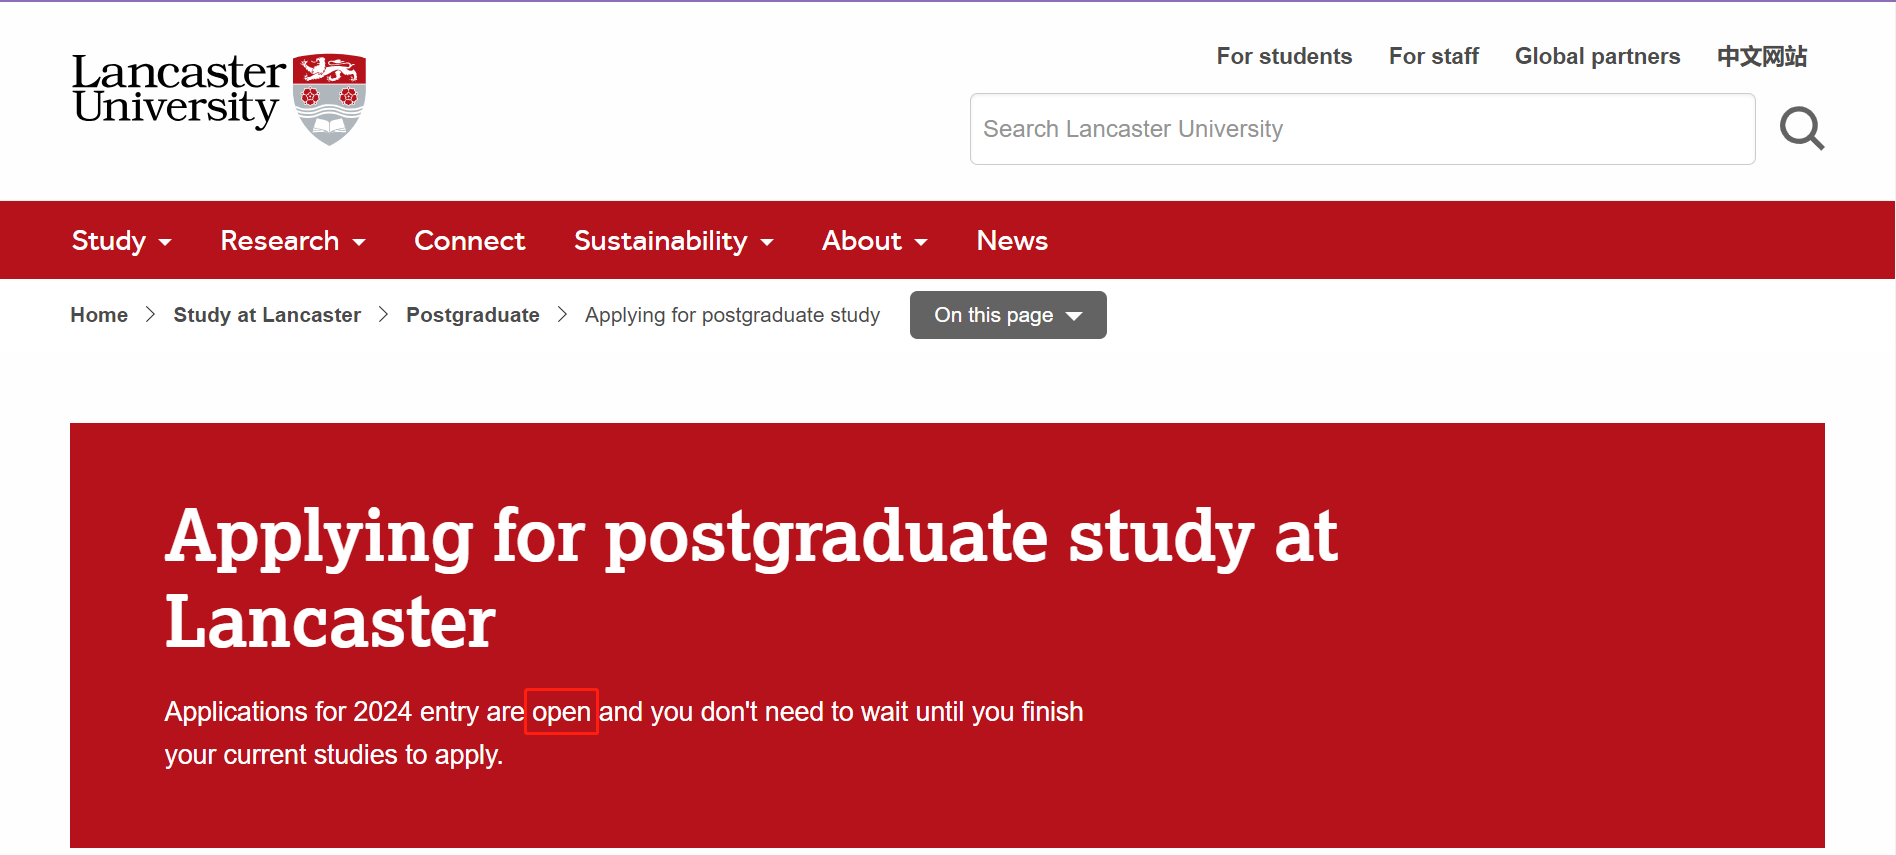Expand the Study dropdown menu
Viewport: 1896px width, 855px height.
(121, 241)
